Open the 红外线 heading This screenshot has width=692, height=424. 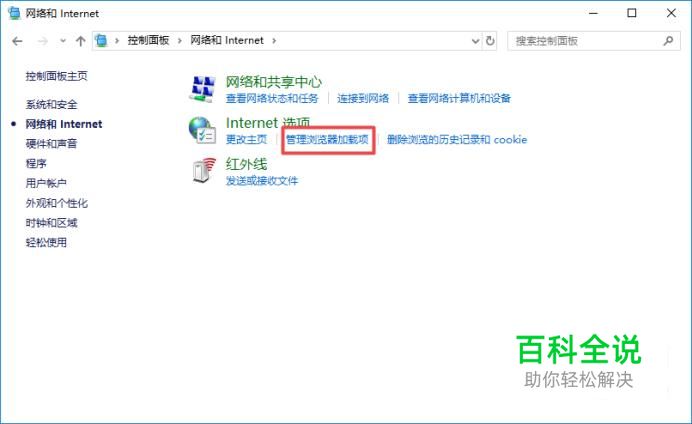coord(246,164)
